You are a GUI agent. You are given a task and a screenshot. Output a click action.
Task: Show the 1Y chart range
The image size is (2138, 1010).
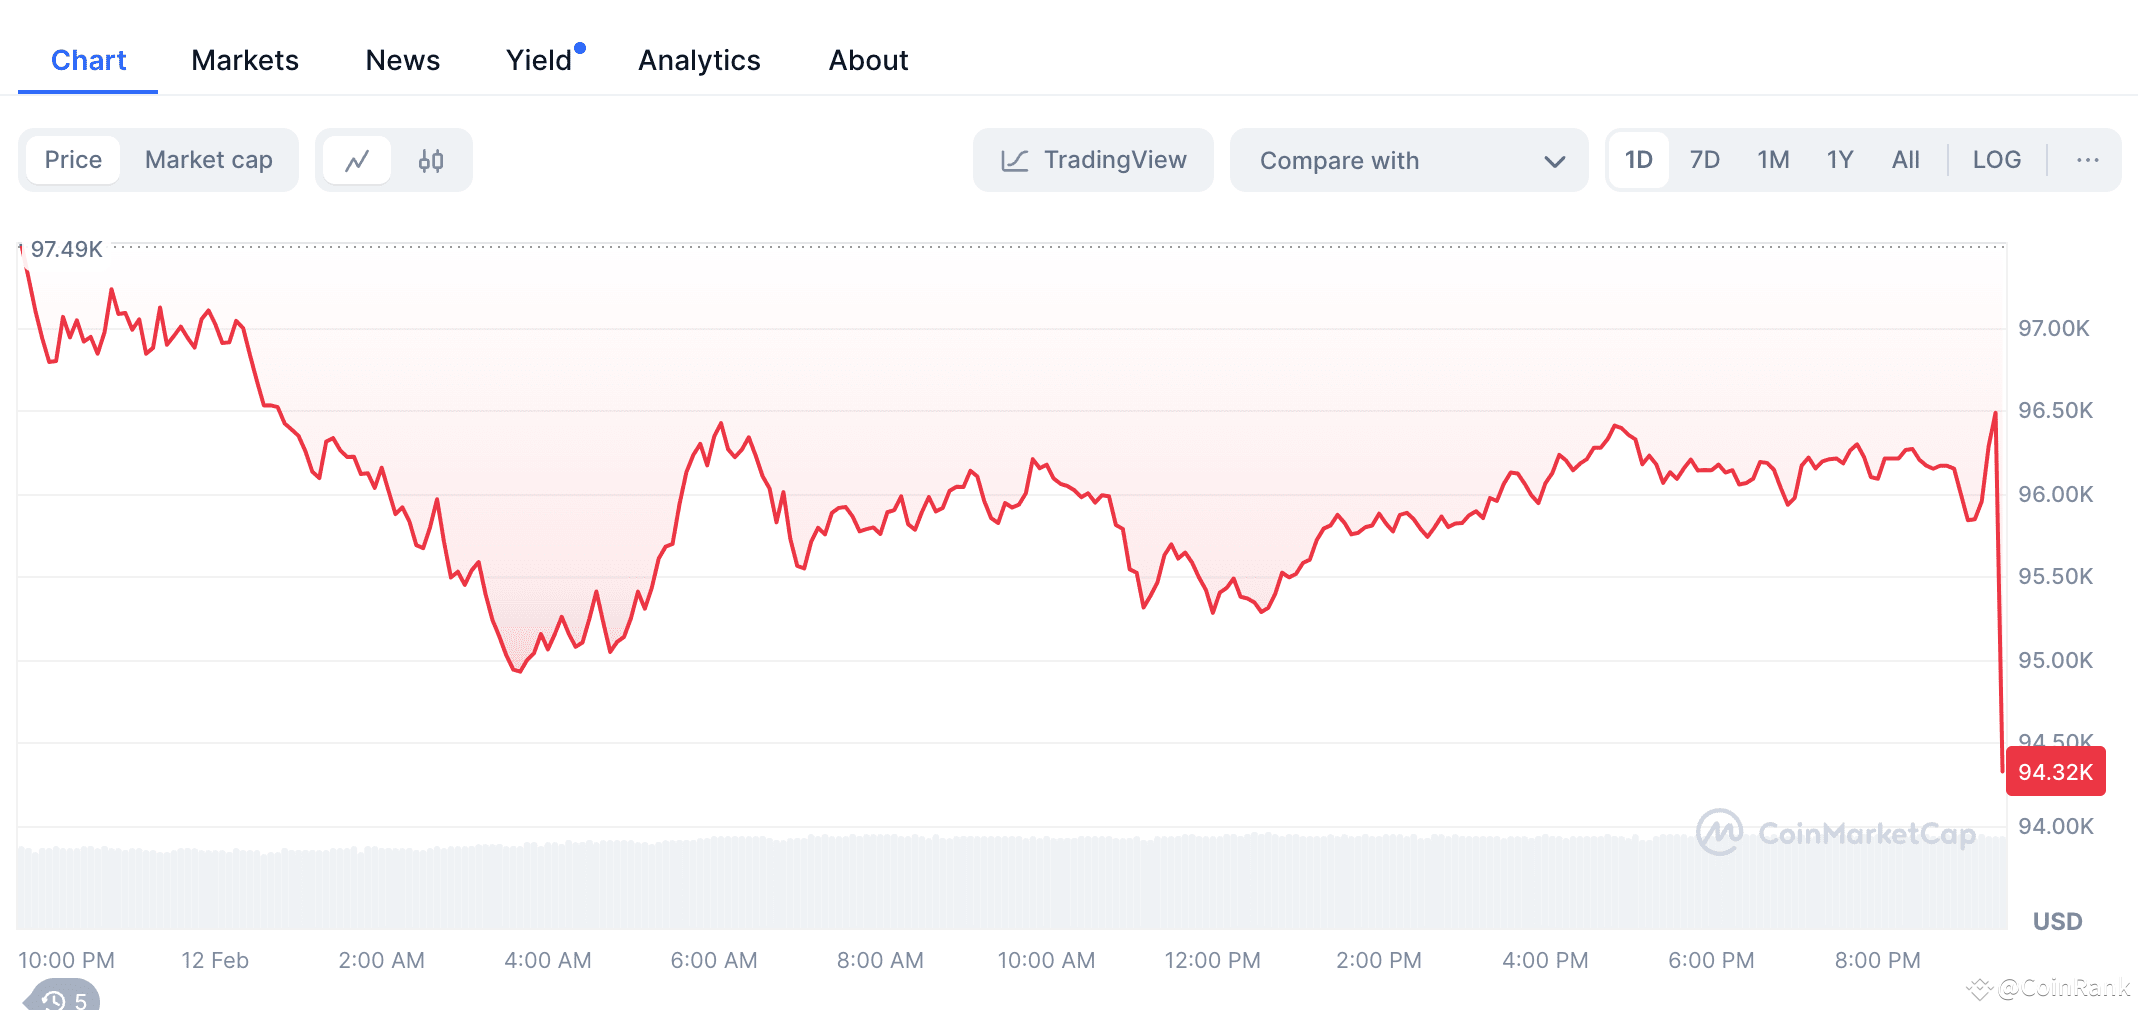(1840, 159)
